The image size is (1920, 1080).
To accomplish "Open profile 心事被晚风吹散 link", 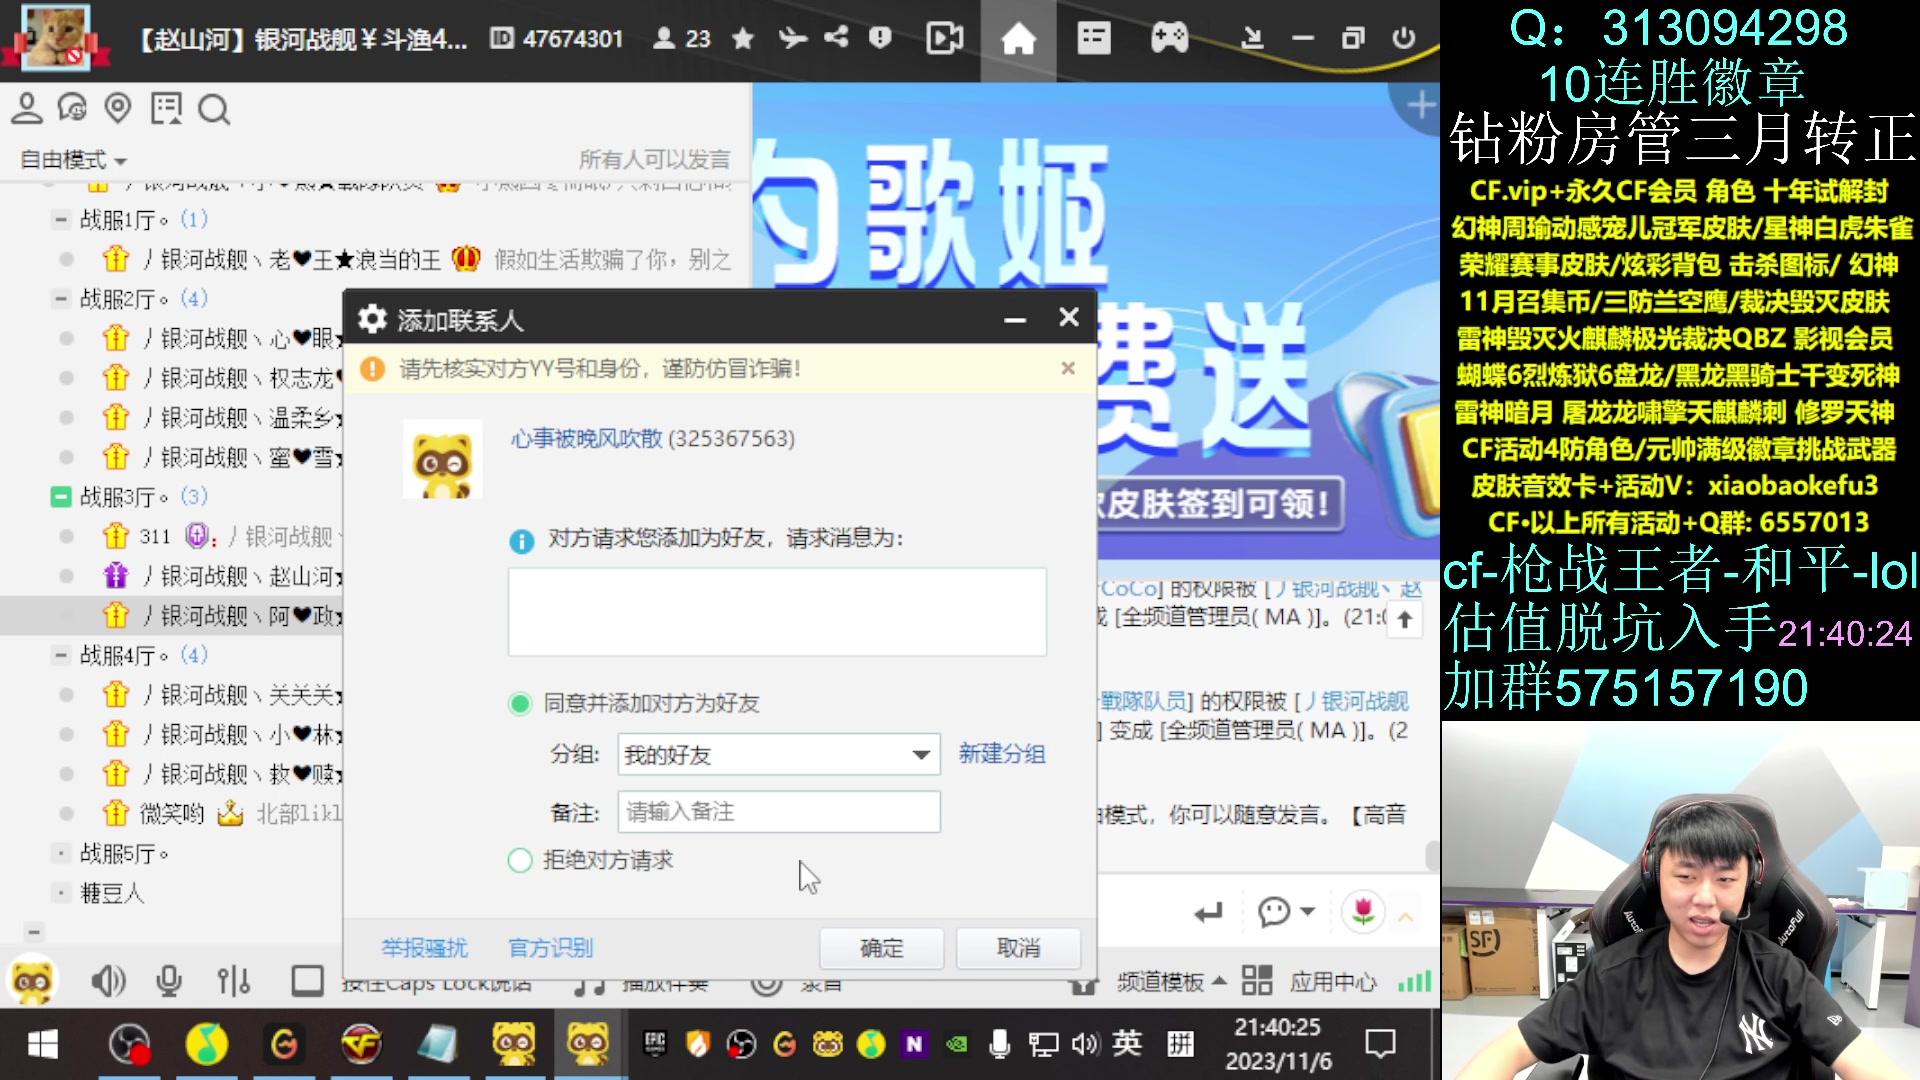I will pyautogui.click(x=586, y=438).
